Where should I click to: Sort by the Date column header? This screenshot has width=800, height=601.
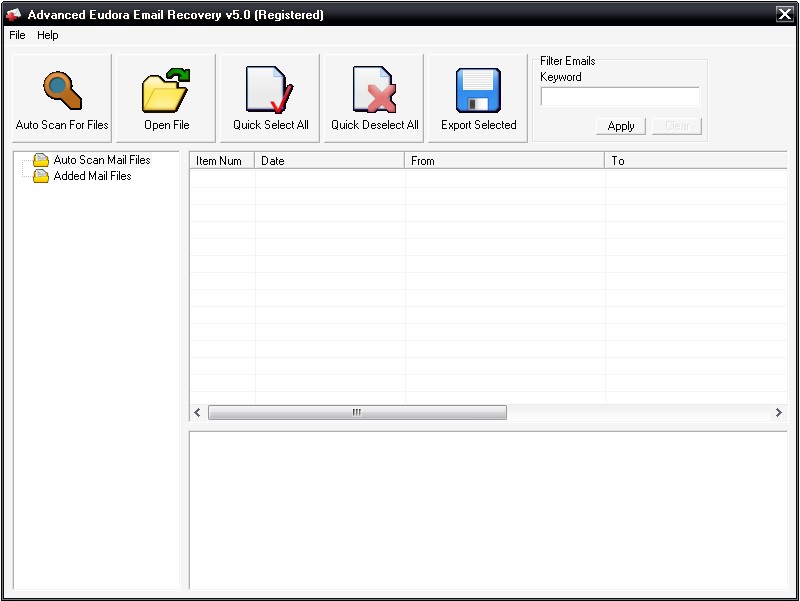coord(330,161)
